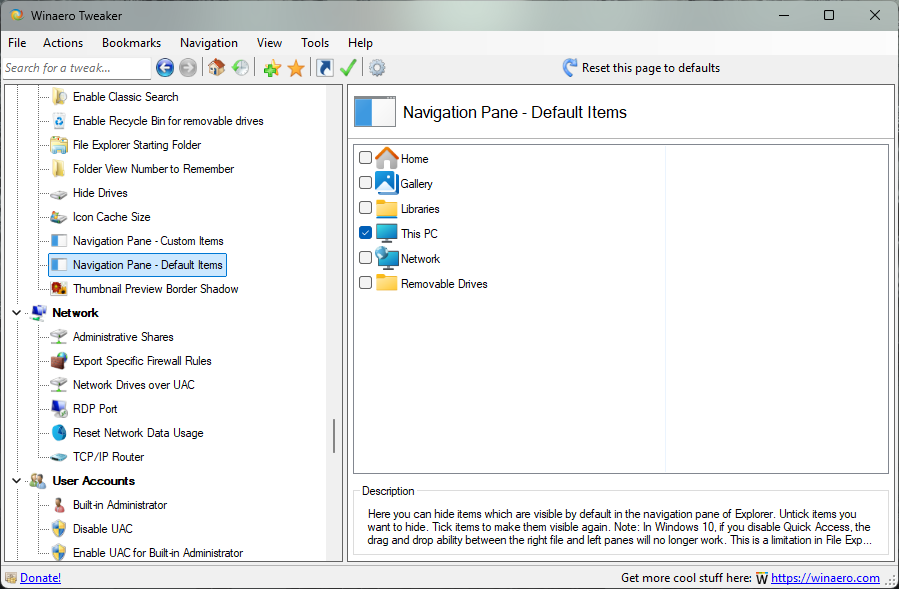Click the This PC label text

[x=419, y=233]
